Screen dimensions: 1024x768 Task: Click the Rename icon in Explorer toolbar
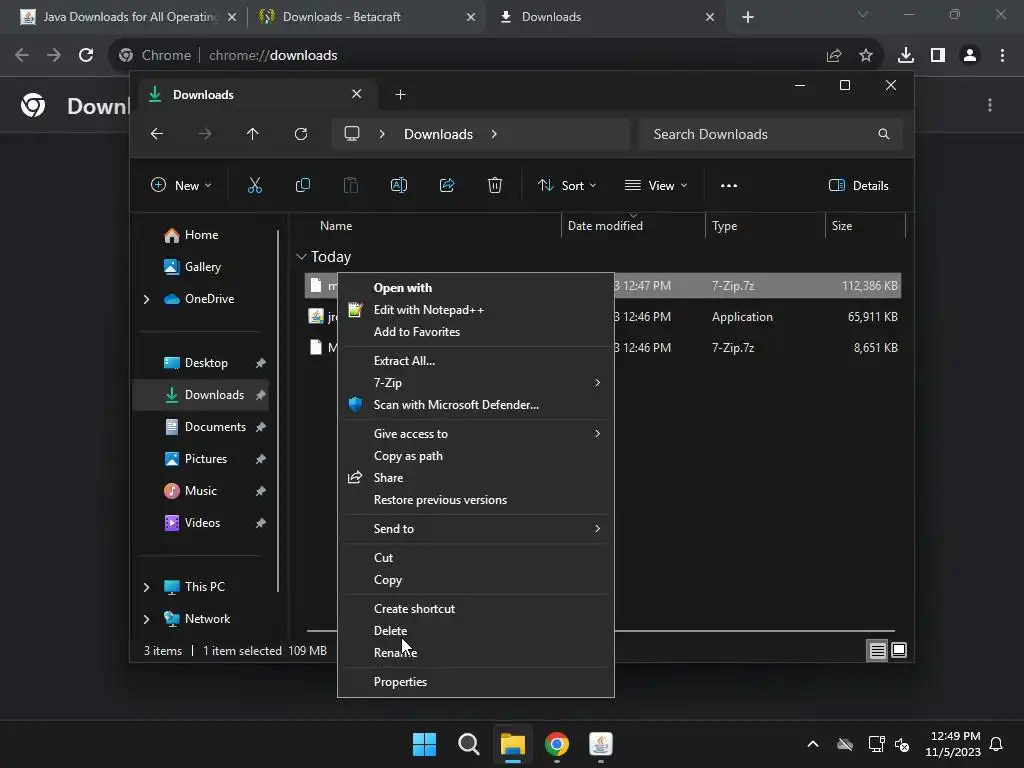[x=398, y=185]
